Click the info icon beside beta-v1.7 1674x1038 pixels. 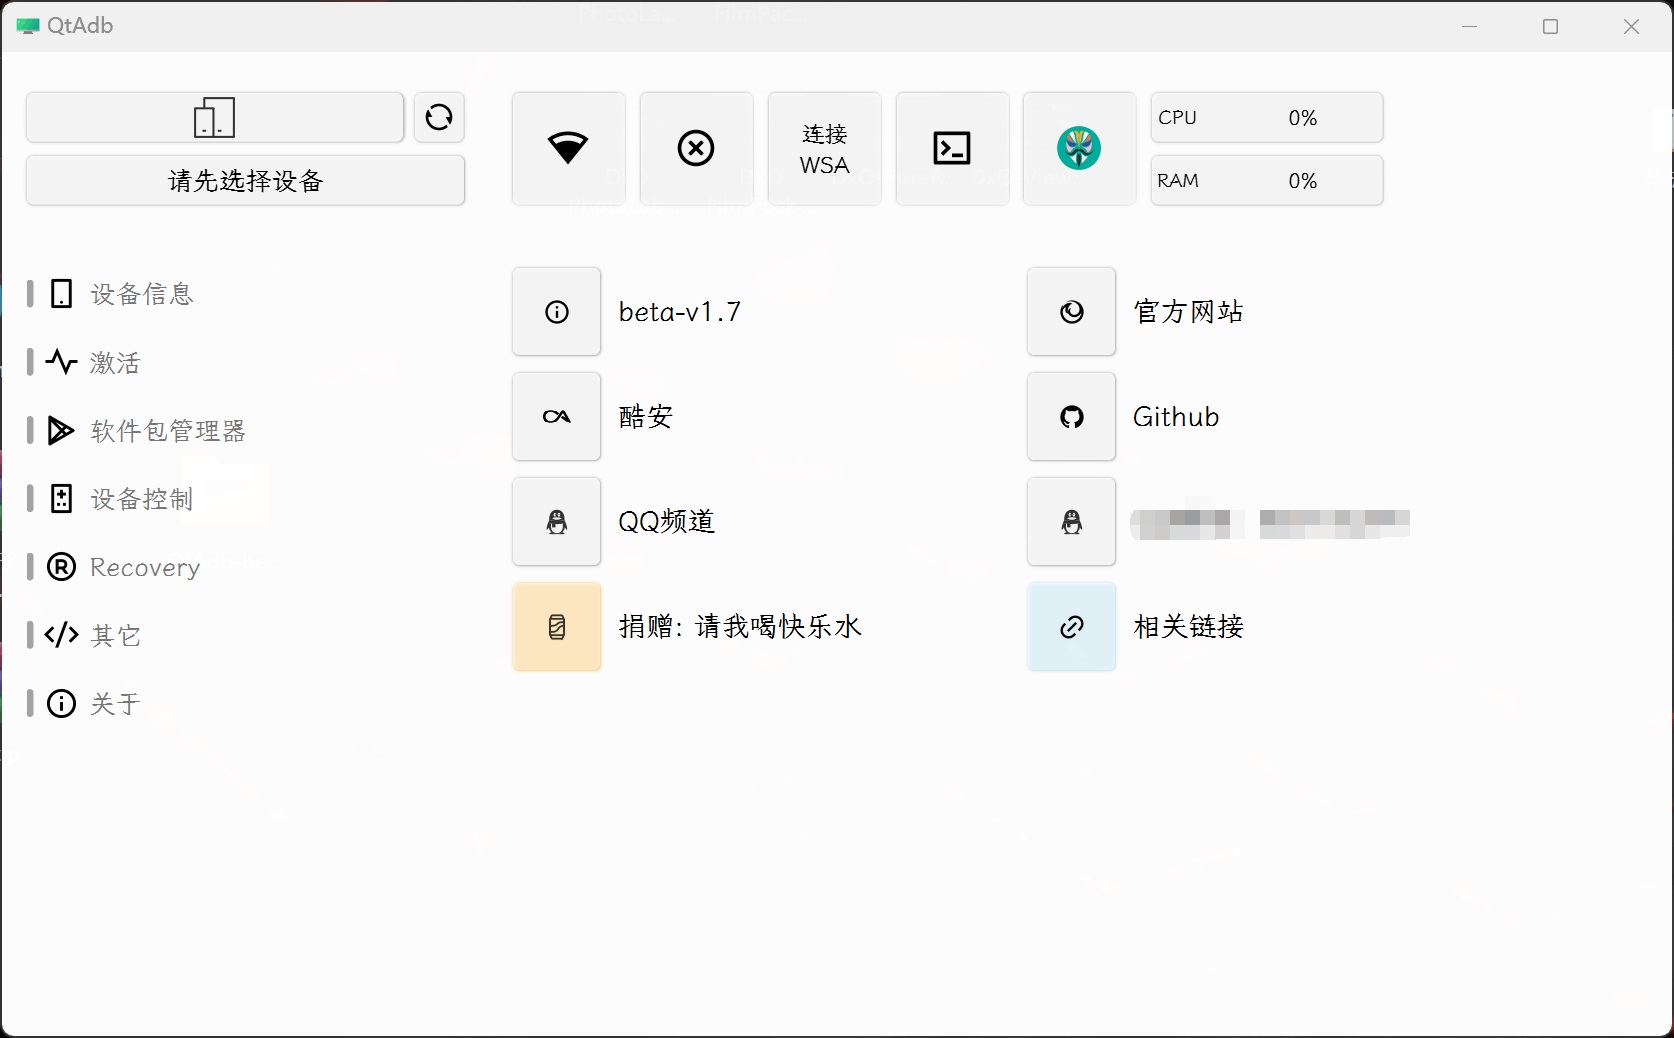557,312
